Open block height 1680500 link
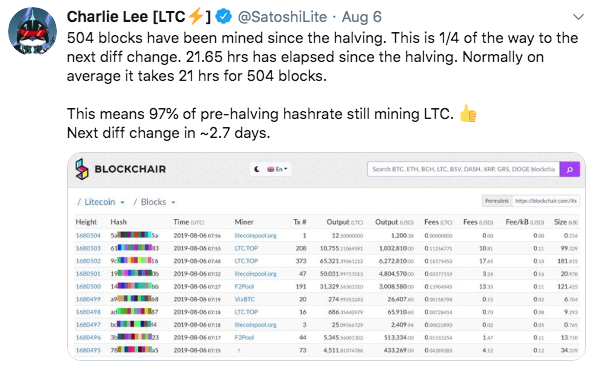594x369 pixels. pyautogui.click(x=88, y=286)
